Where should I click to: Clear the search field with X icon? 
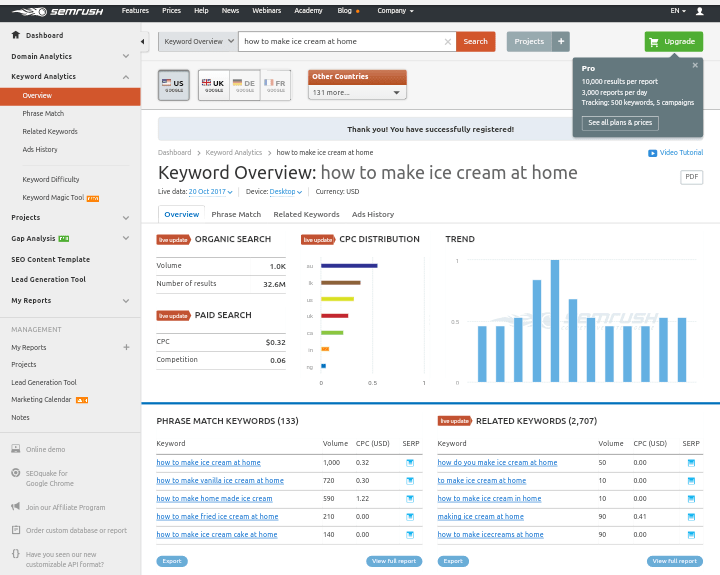(x=447, y=42)
